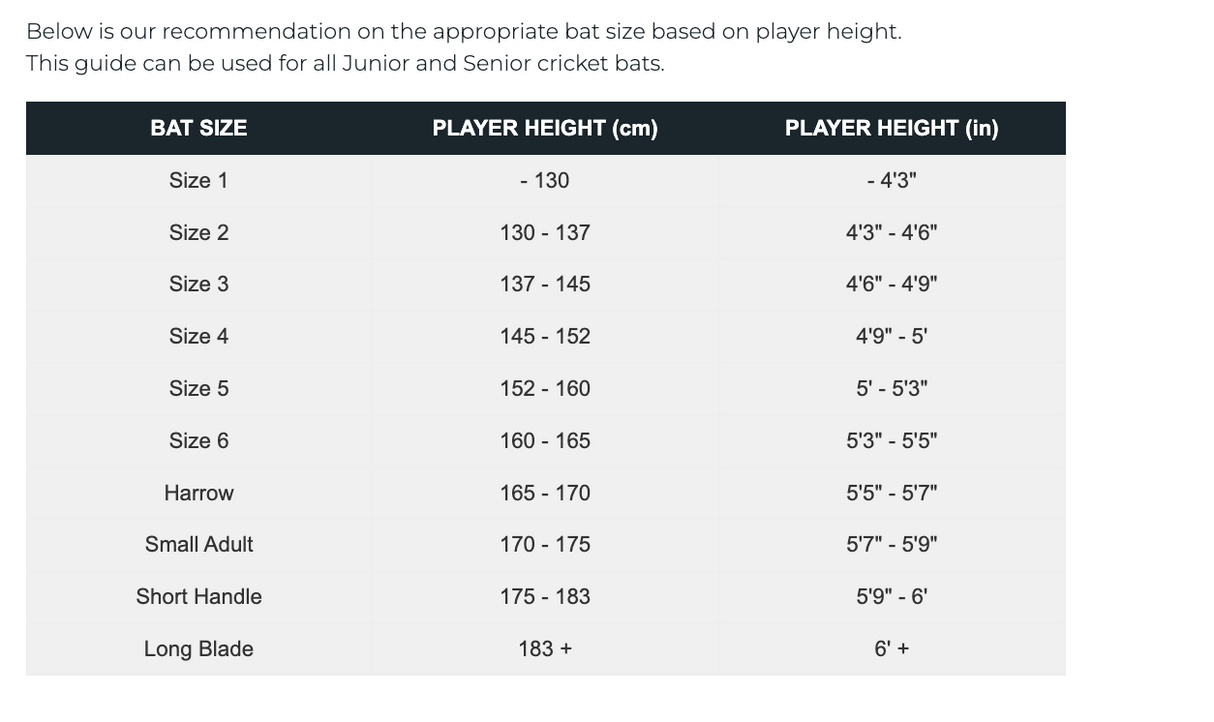Select the Size 2 cell
The height and width of the screenshot is (722, 1214).
pos(199,233)
